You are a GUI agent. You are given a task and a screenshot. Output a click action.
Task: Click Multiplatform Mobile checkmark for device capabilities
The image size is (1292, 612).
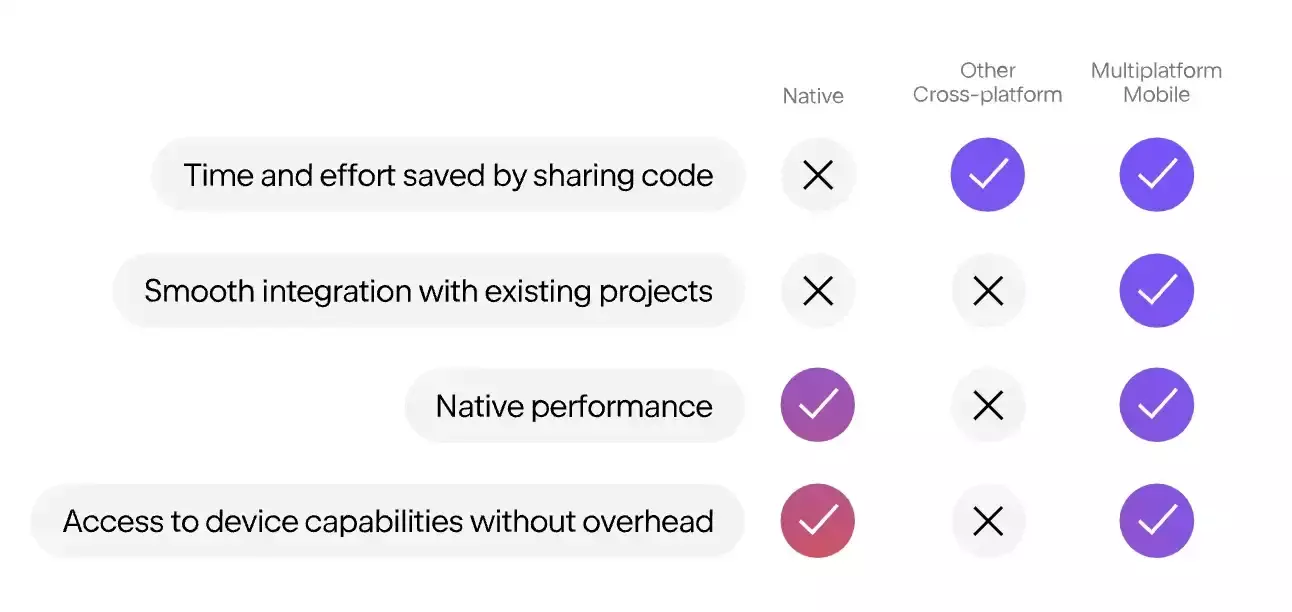[1157, 521]
